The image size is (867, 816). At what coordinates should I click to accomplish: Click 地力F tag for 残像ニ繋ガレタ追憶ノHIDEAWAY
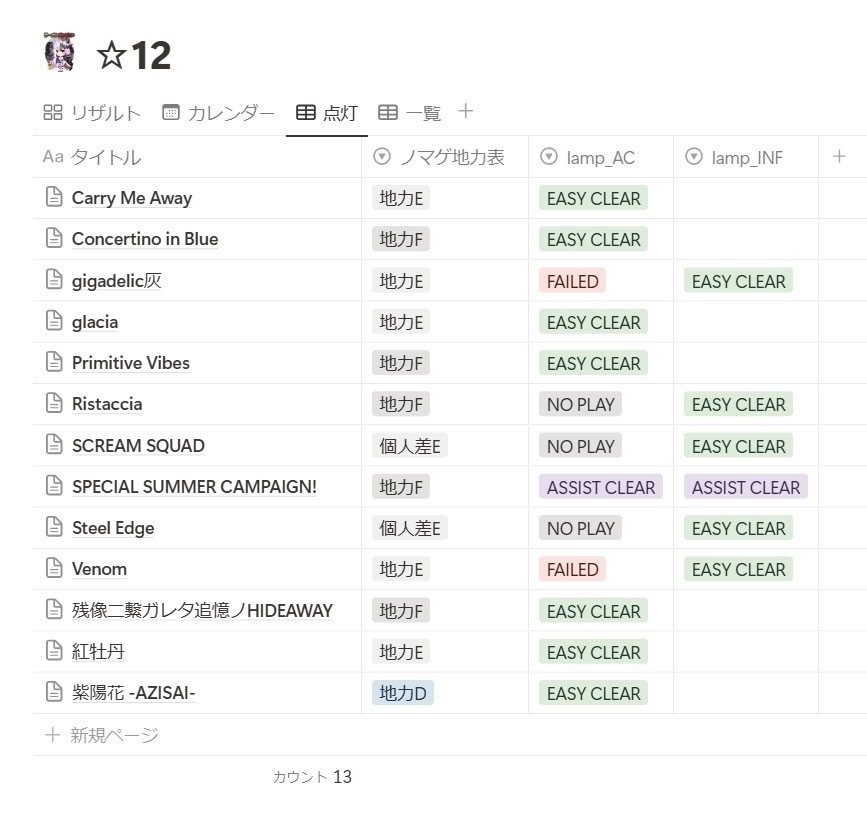click(401, 610)
